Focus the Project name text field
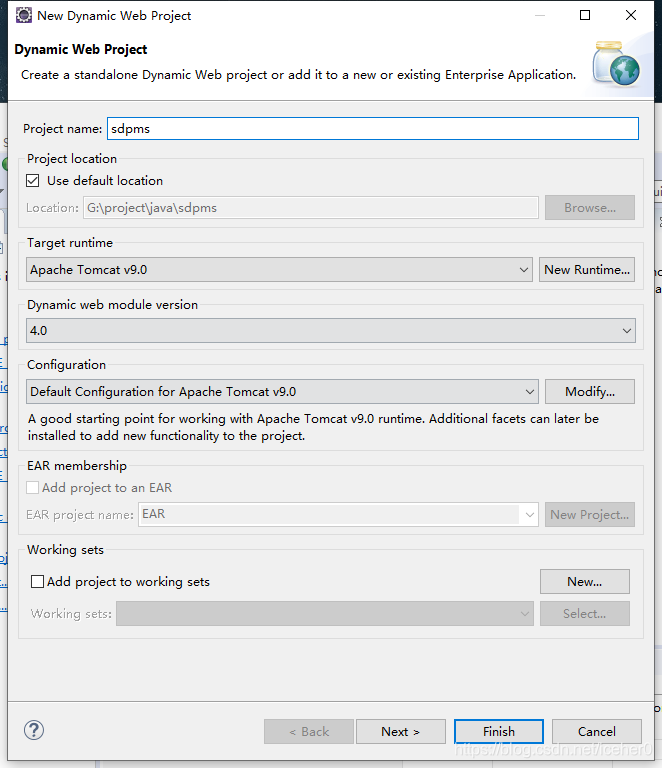The height and width of the screenshot is (768, 662). coord(373,128)
